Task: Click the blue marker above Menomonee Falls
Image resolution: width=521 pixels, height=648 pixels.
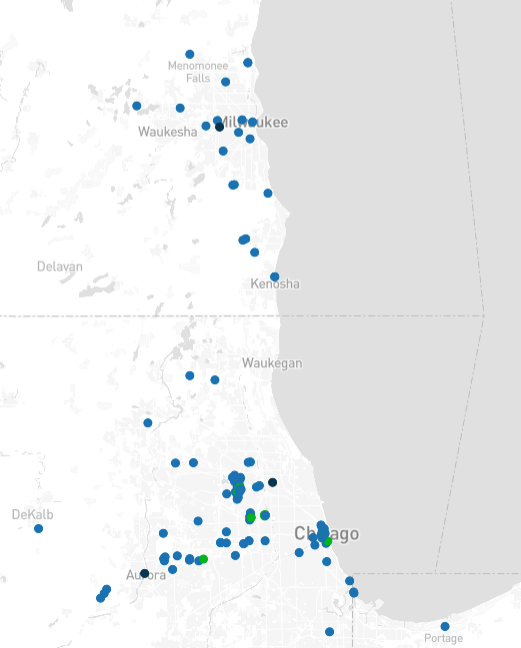Action: pos(190,54)
